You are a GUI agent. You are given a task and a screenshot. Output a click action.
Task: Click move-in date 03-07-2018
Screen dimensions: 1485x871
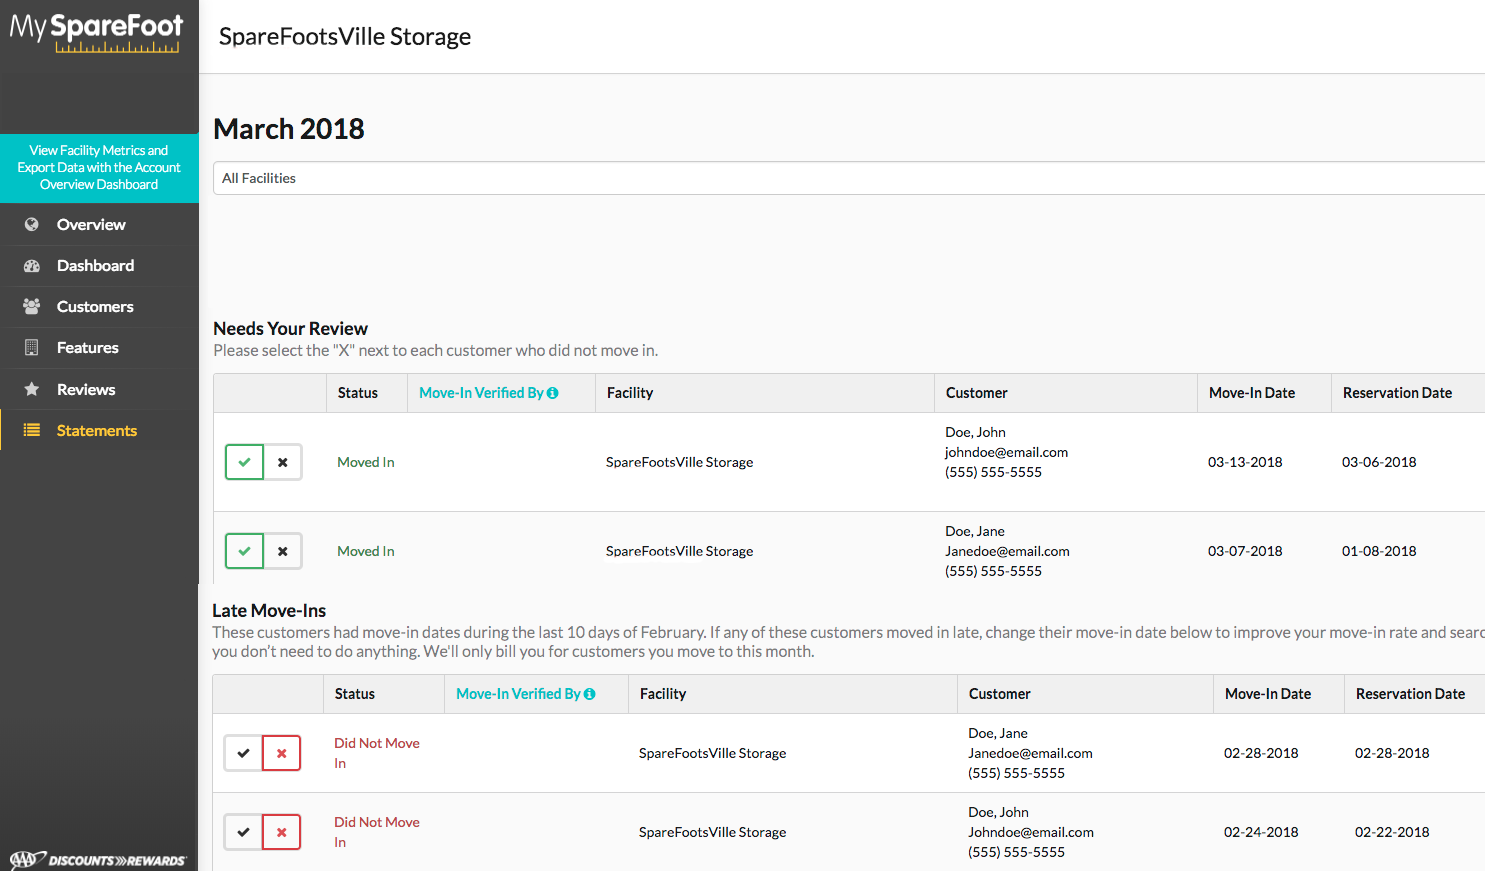[x=1245, y=551]
